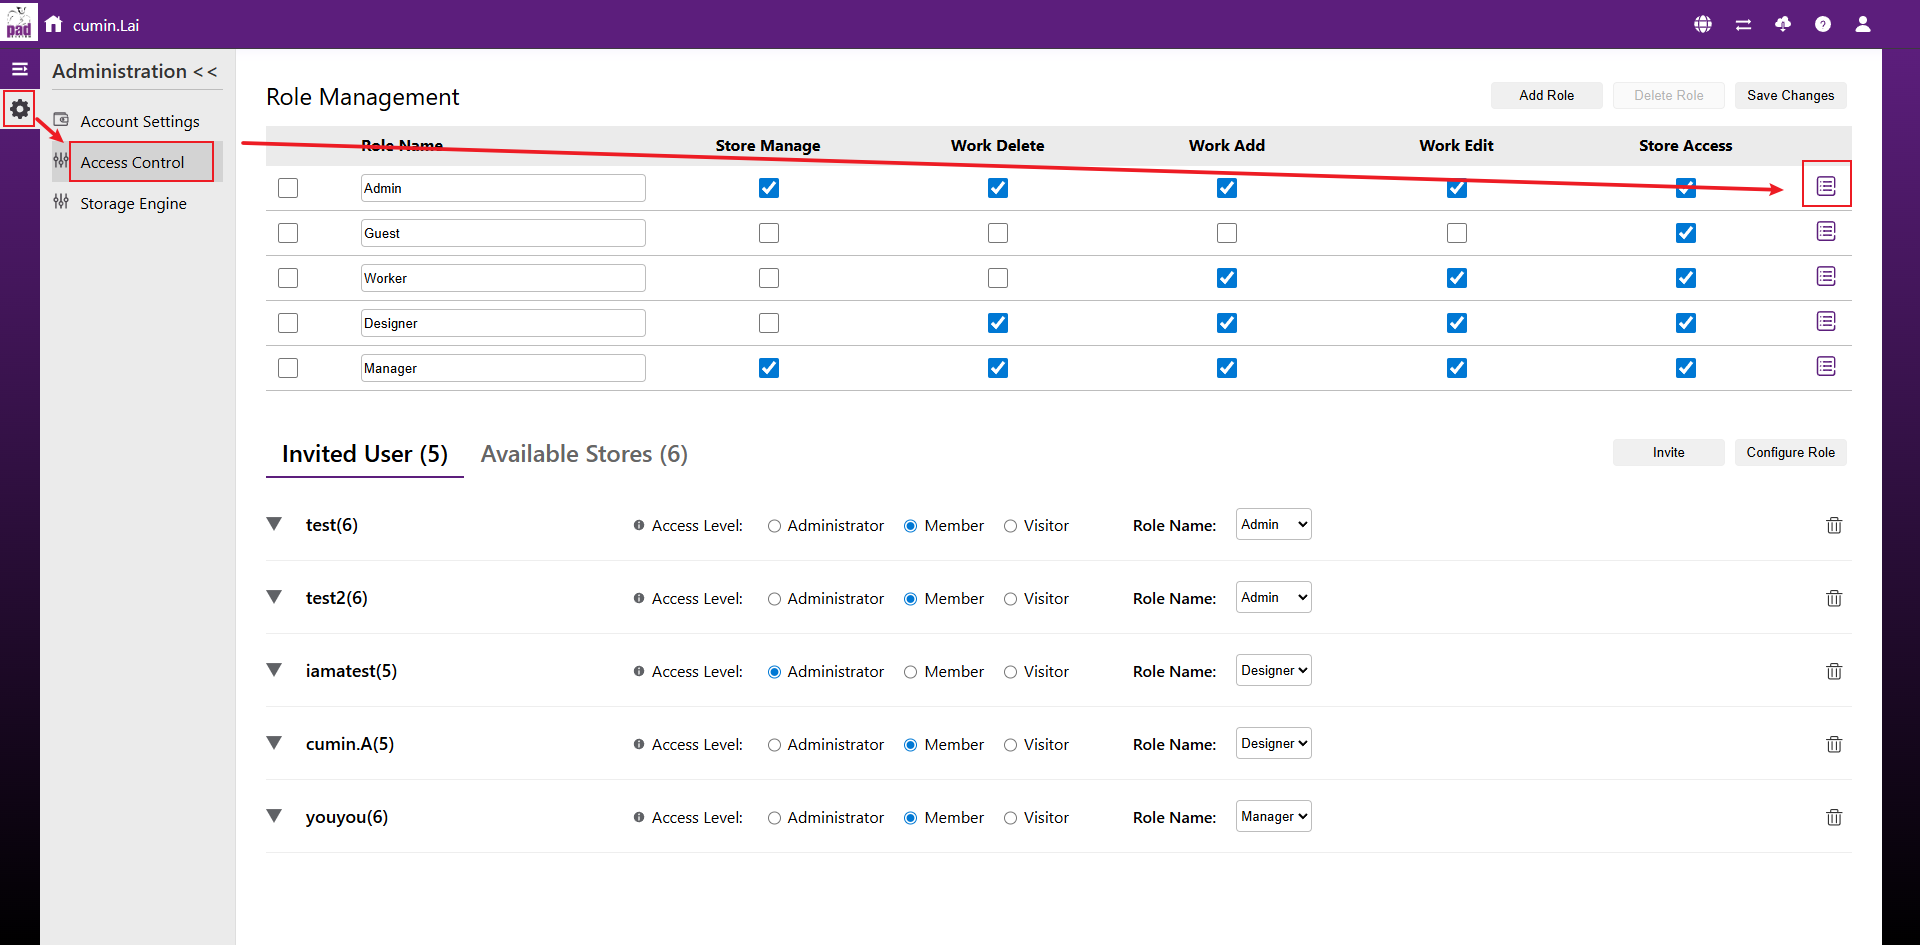Viewport: 1920px width, 945px height.
Task: Click the help question mark icon
Action: 1823,24
